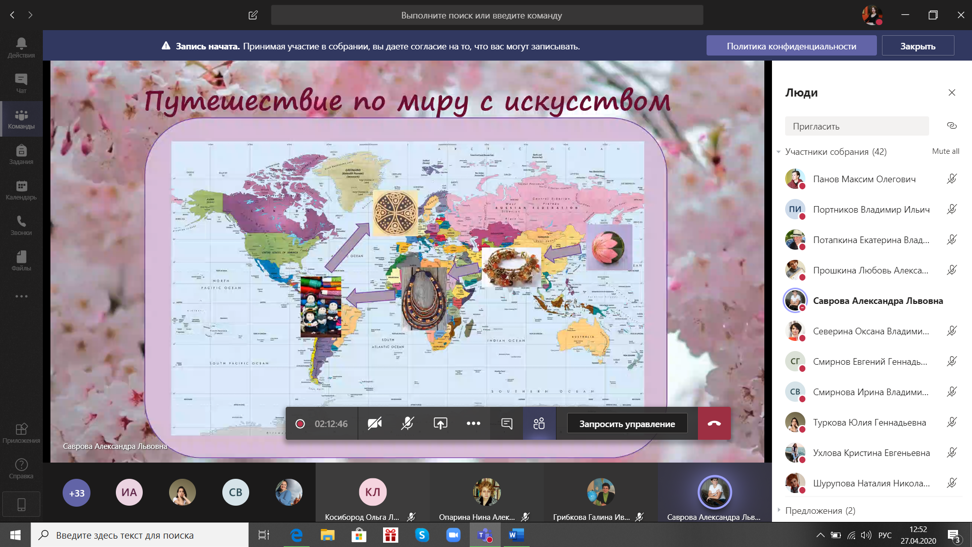Open the Chat icon in left sidebar

[x=21, y=83]
